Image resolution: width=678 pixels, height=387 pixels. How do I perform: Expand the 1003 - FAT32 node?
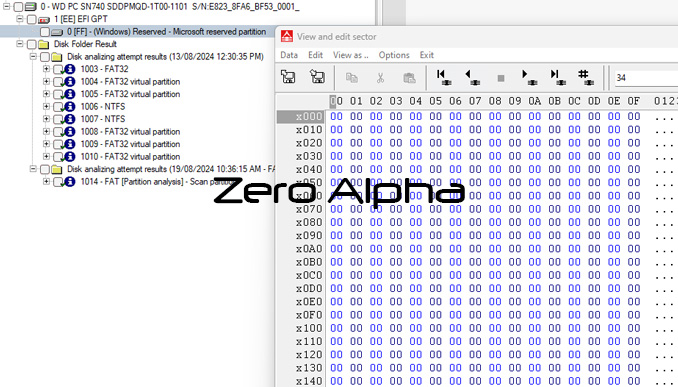click(46, 69)
